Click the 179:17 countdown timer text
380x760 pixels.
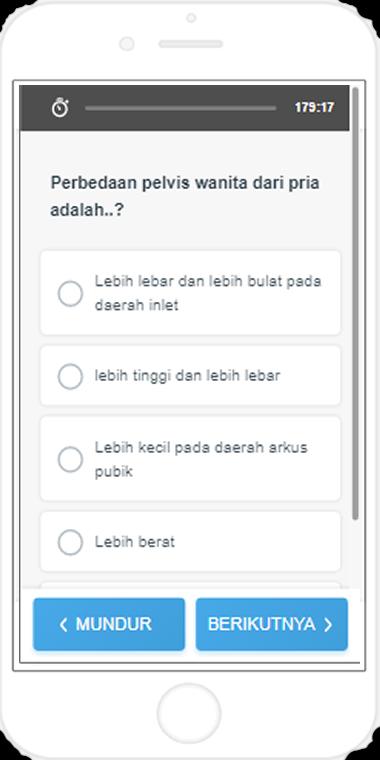(x=315, y=108)
